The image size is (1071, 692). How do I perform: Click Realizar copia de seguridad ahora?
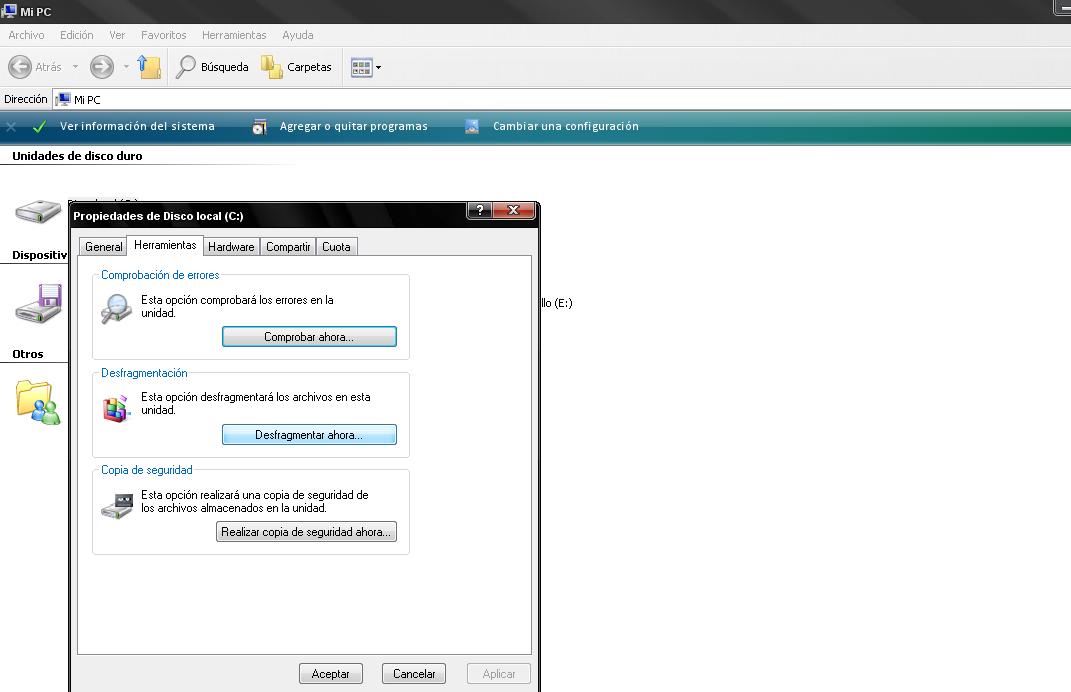306,532
